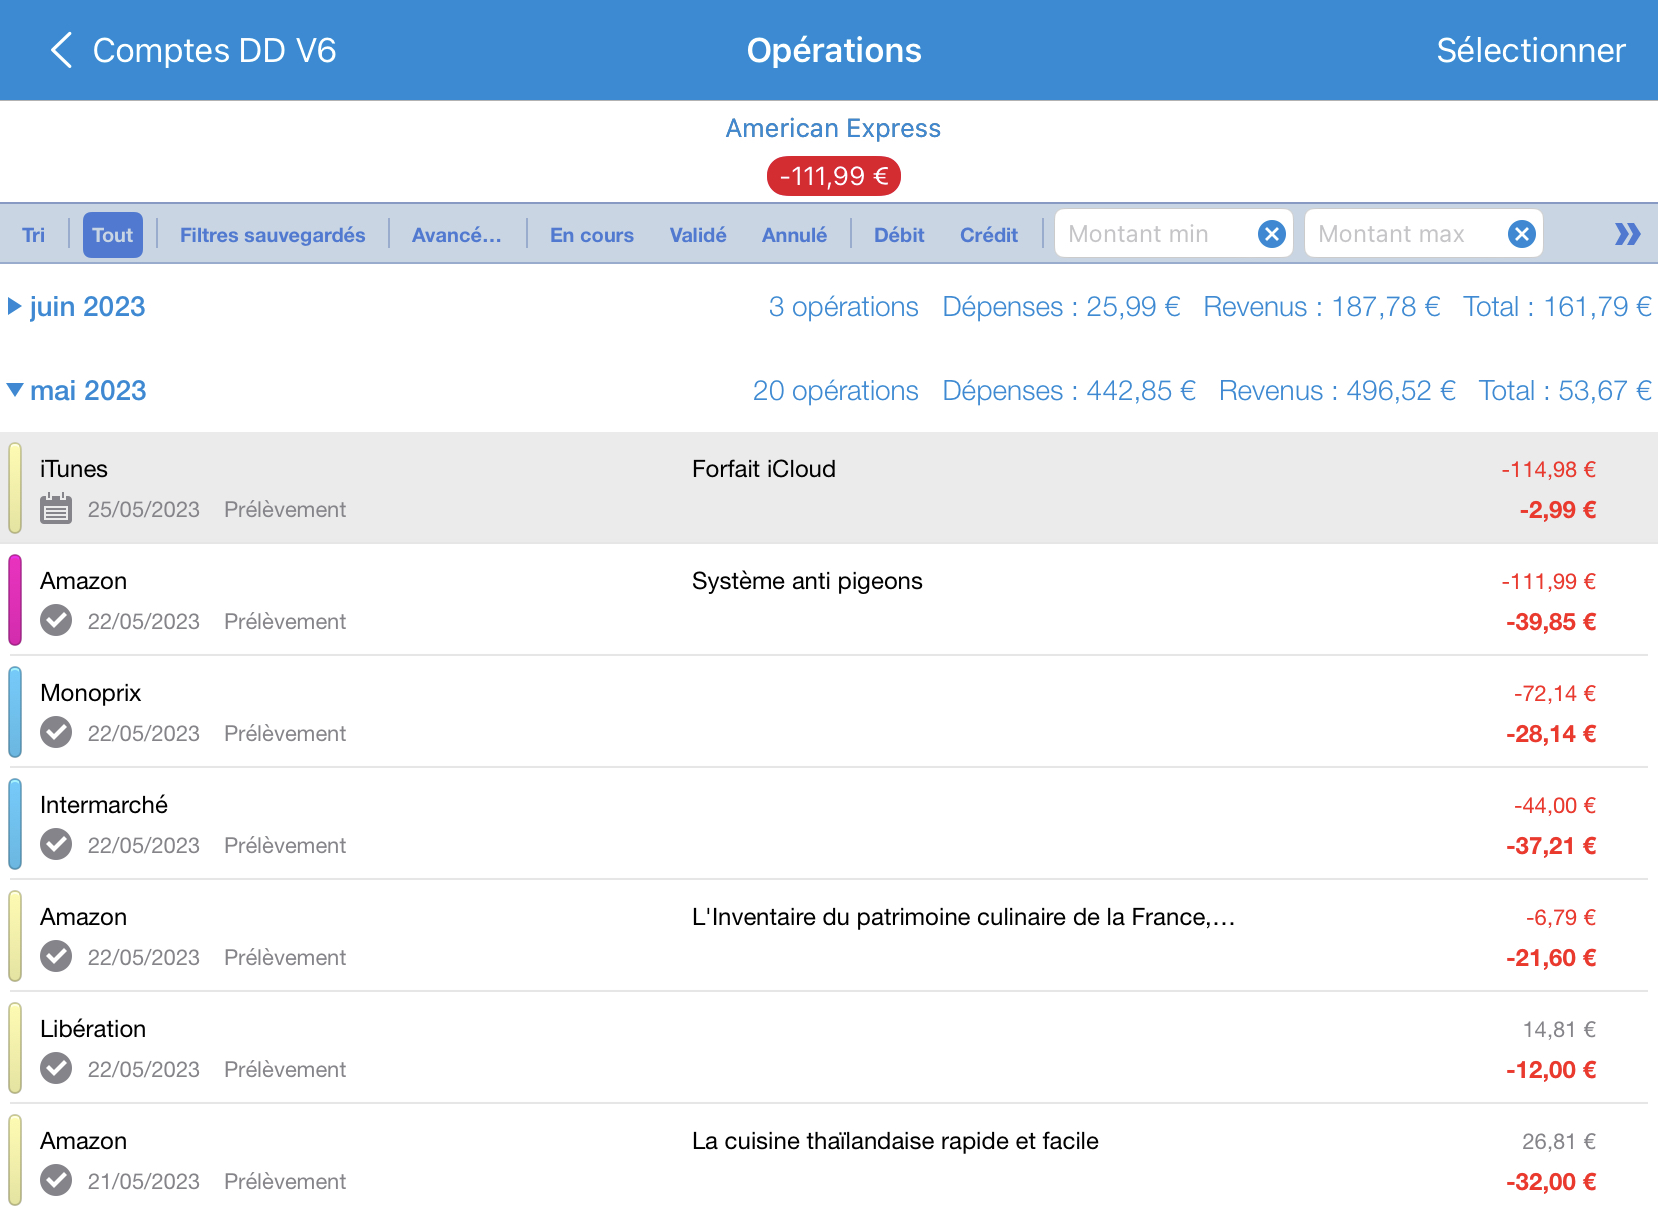Image resolution: width=1658 pixels, height=1212 pixels.
Task: Show more filters with double chevron
Action: point(1627,234)
